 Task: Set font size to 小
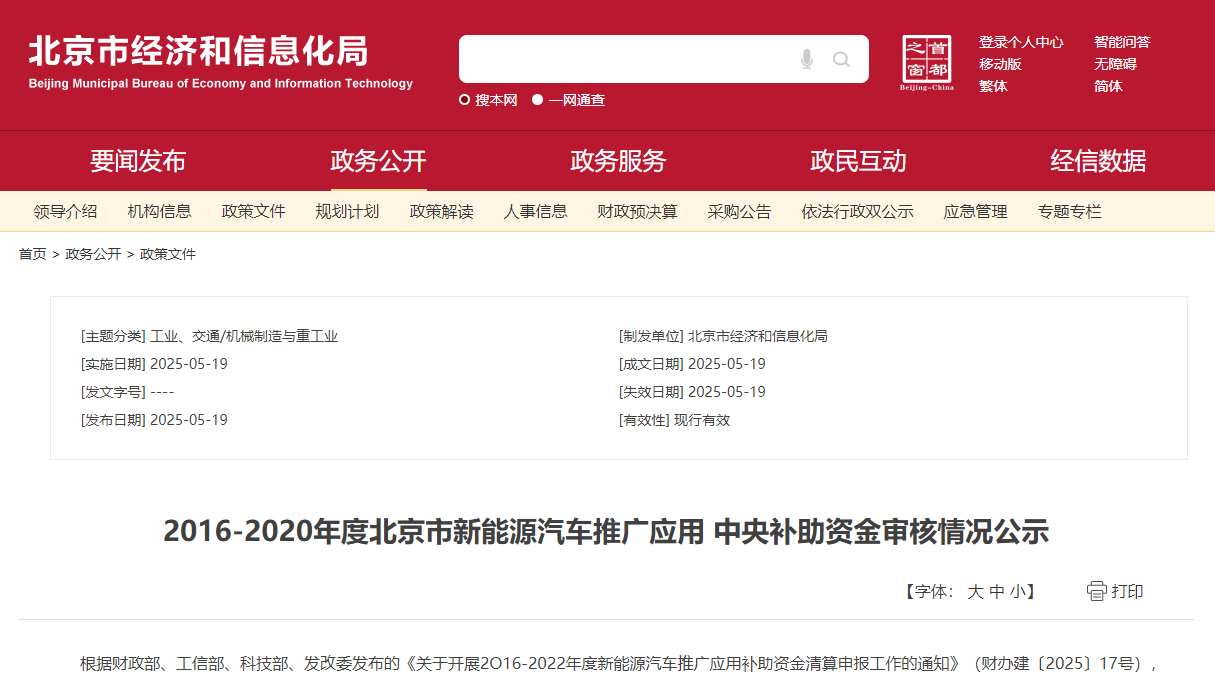[1017, 592]
